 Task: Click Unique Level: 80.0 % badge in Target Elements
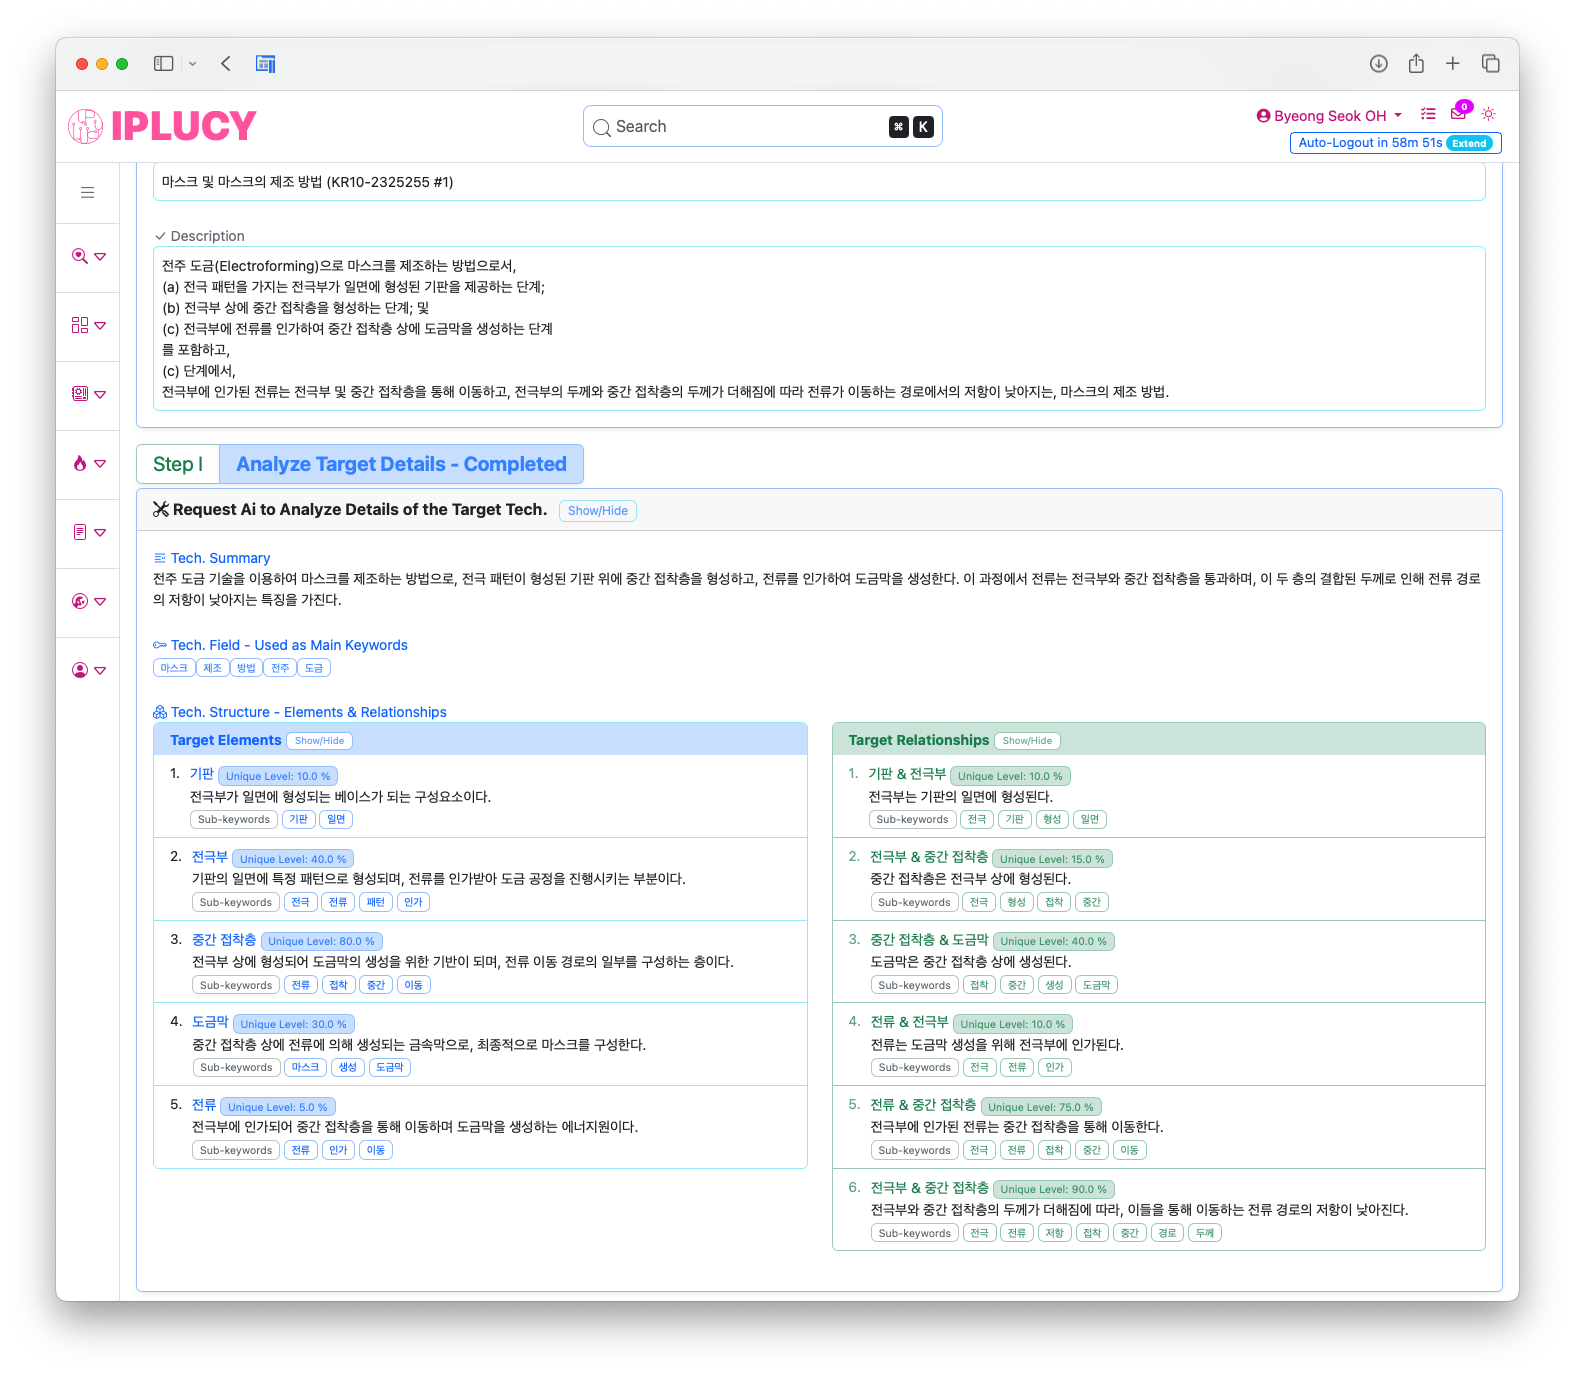tap(321, 941)
